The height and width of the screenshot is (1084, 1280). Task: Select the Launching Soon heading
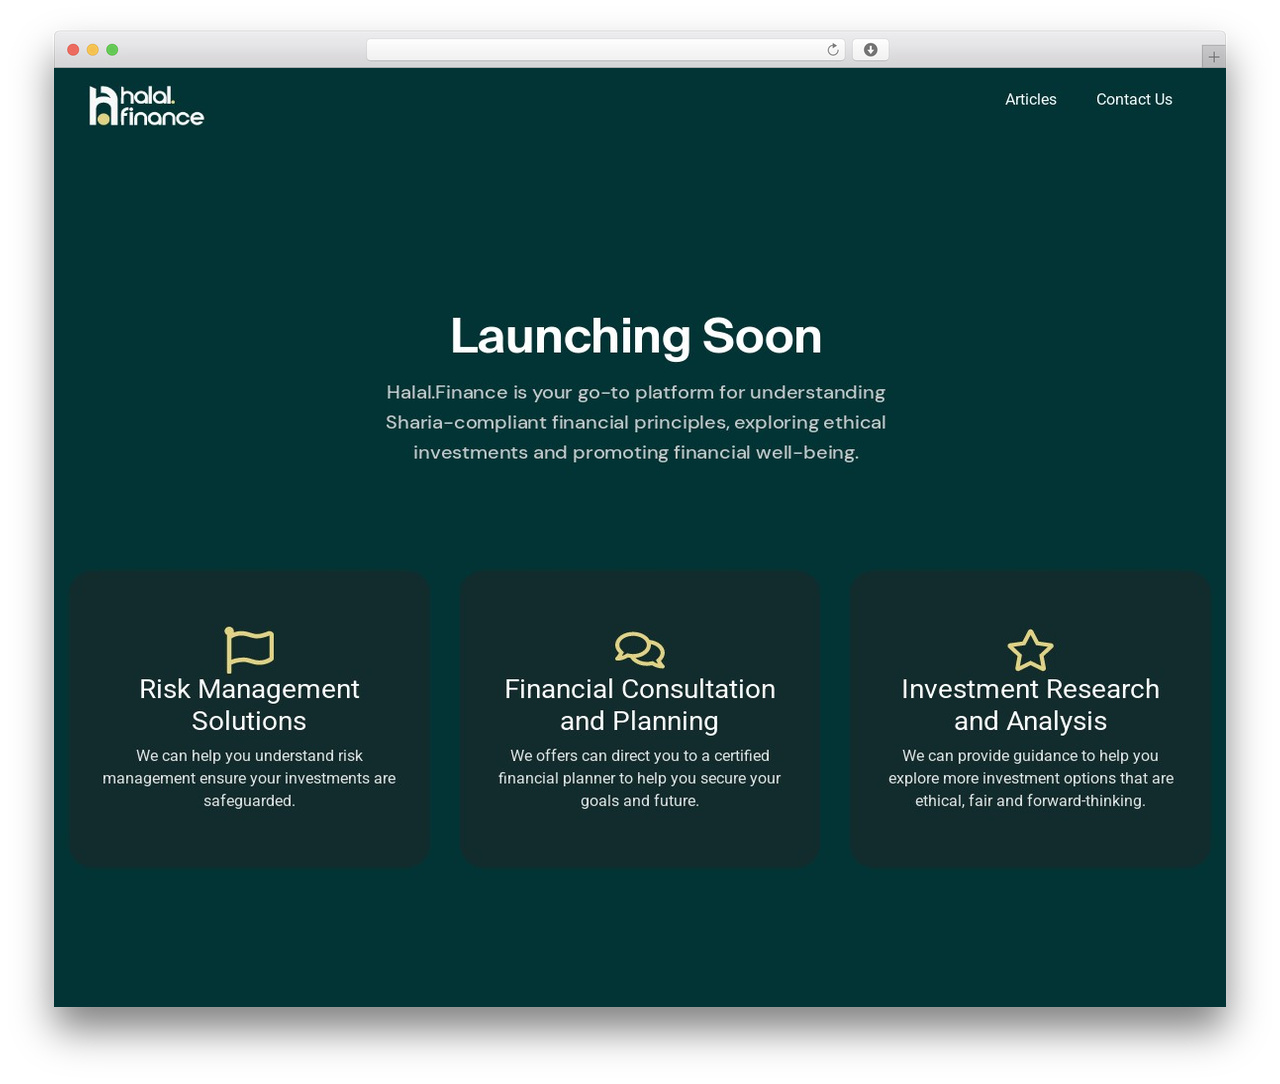click(x=636, y=336)
